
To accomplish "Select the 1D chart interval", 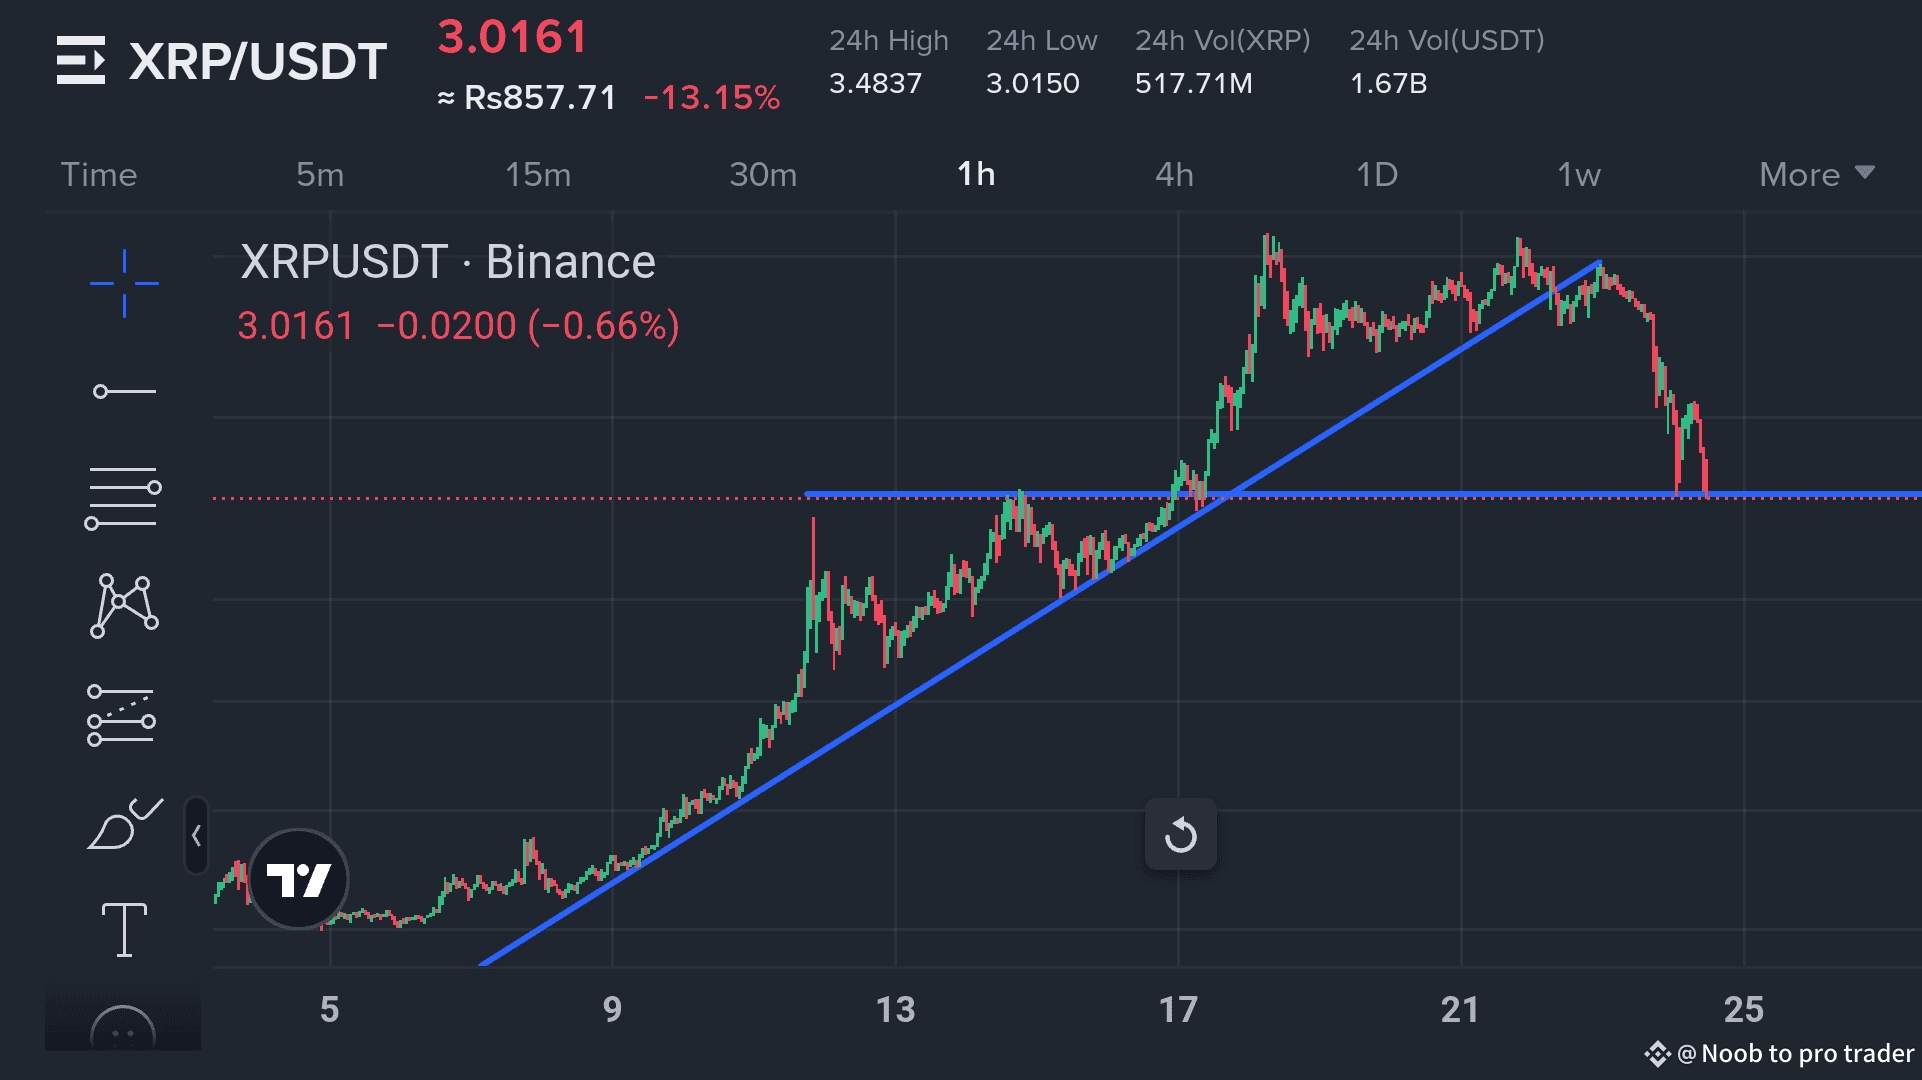I will tap(1376, 174).
